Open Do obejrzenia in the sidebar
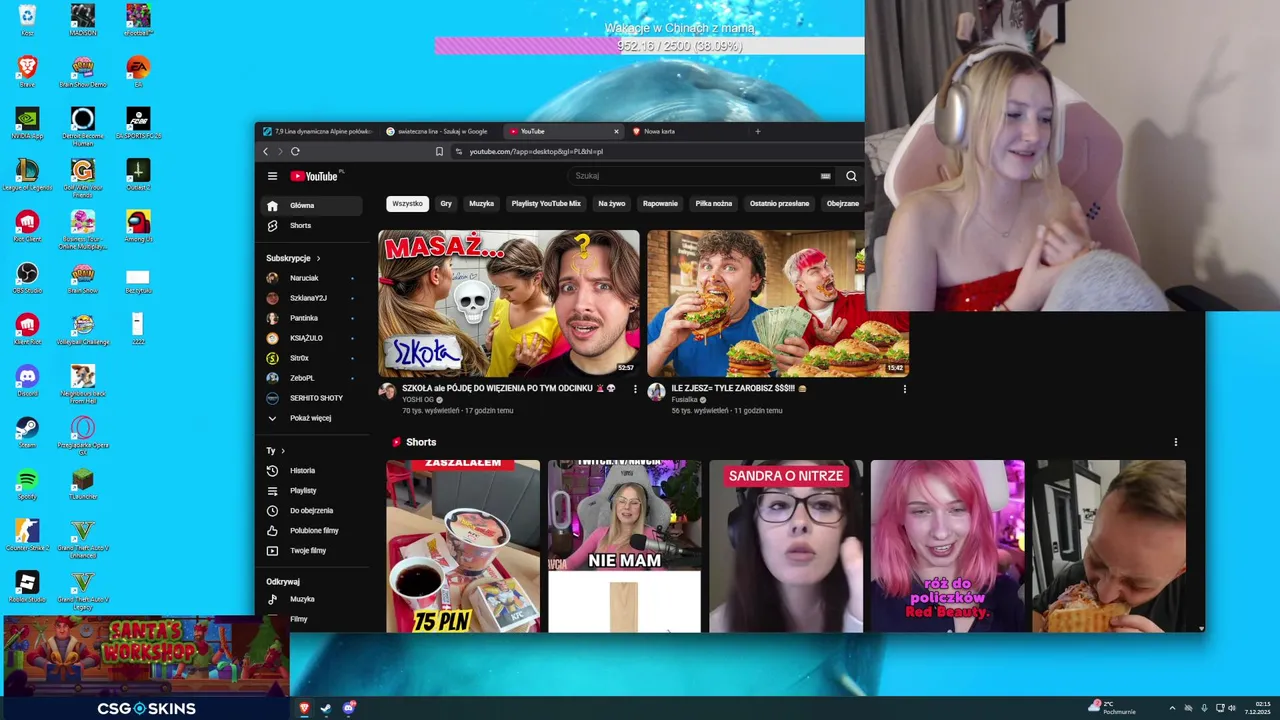Screen dimensions: 1280x720 pyautogui.click(x=312, y=511)
